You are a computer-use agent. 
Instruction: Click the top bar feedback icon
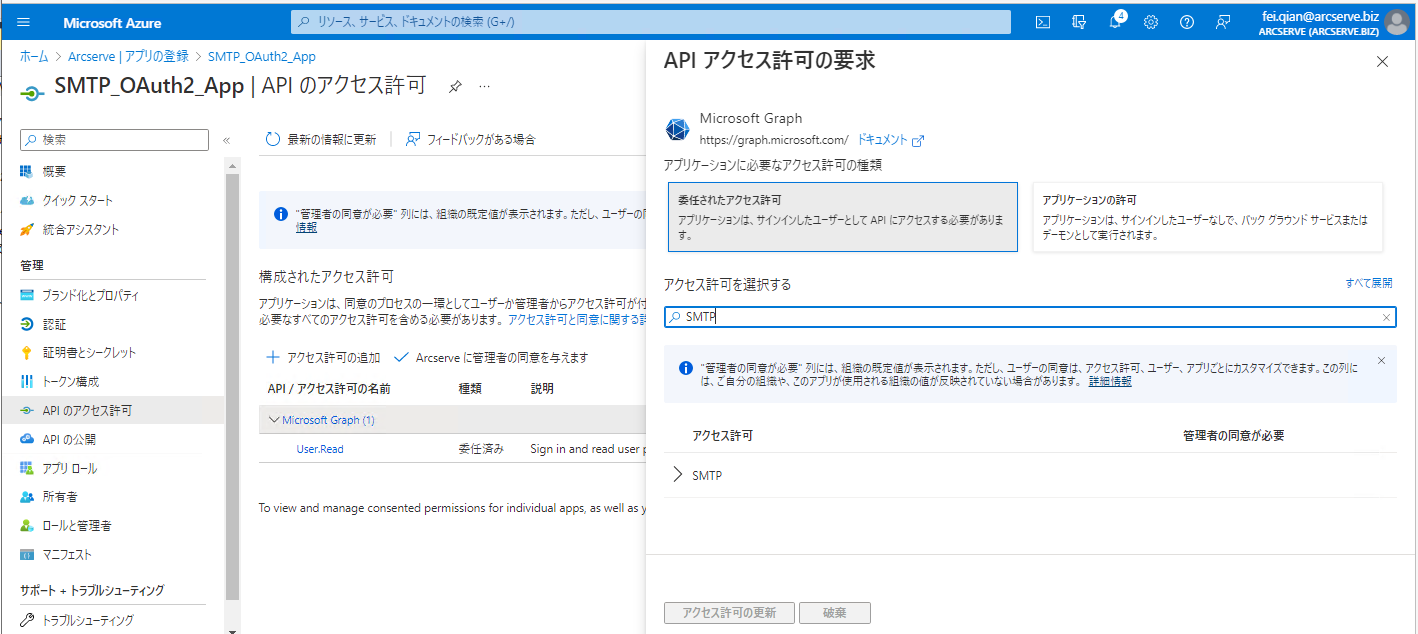(x=1222, y=22)
